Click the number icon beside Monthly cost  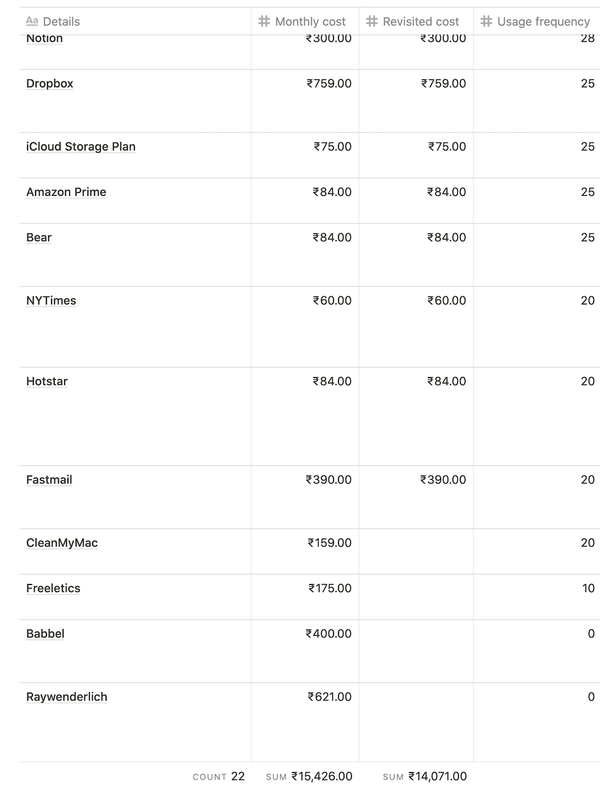(x=264, y=21)
